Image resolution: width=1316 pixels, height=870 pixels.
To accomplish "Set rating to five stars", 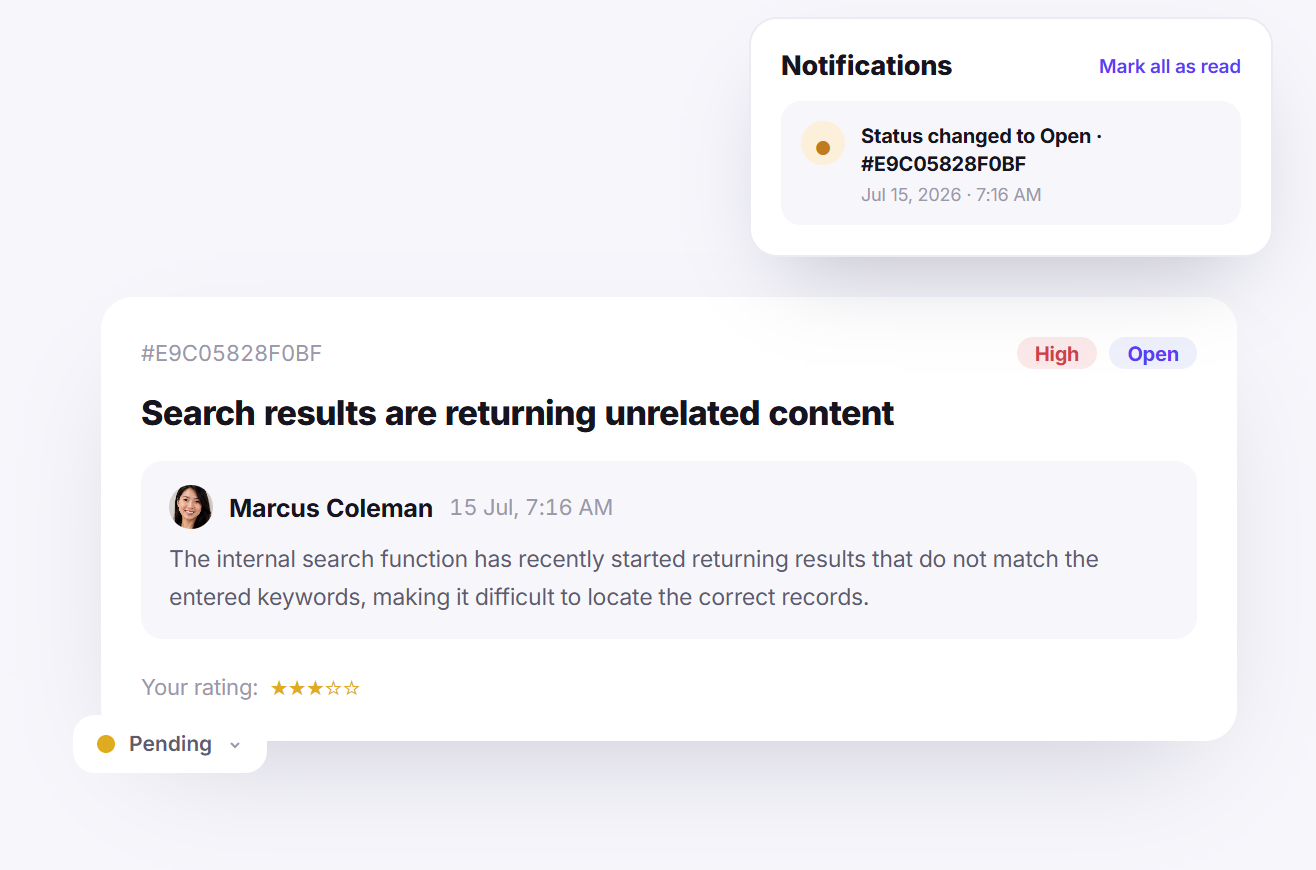I will tap(351, 688).
